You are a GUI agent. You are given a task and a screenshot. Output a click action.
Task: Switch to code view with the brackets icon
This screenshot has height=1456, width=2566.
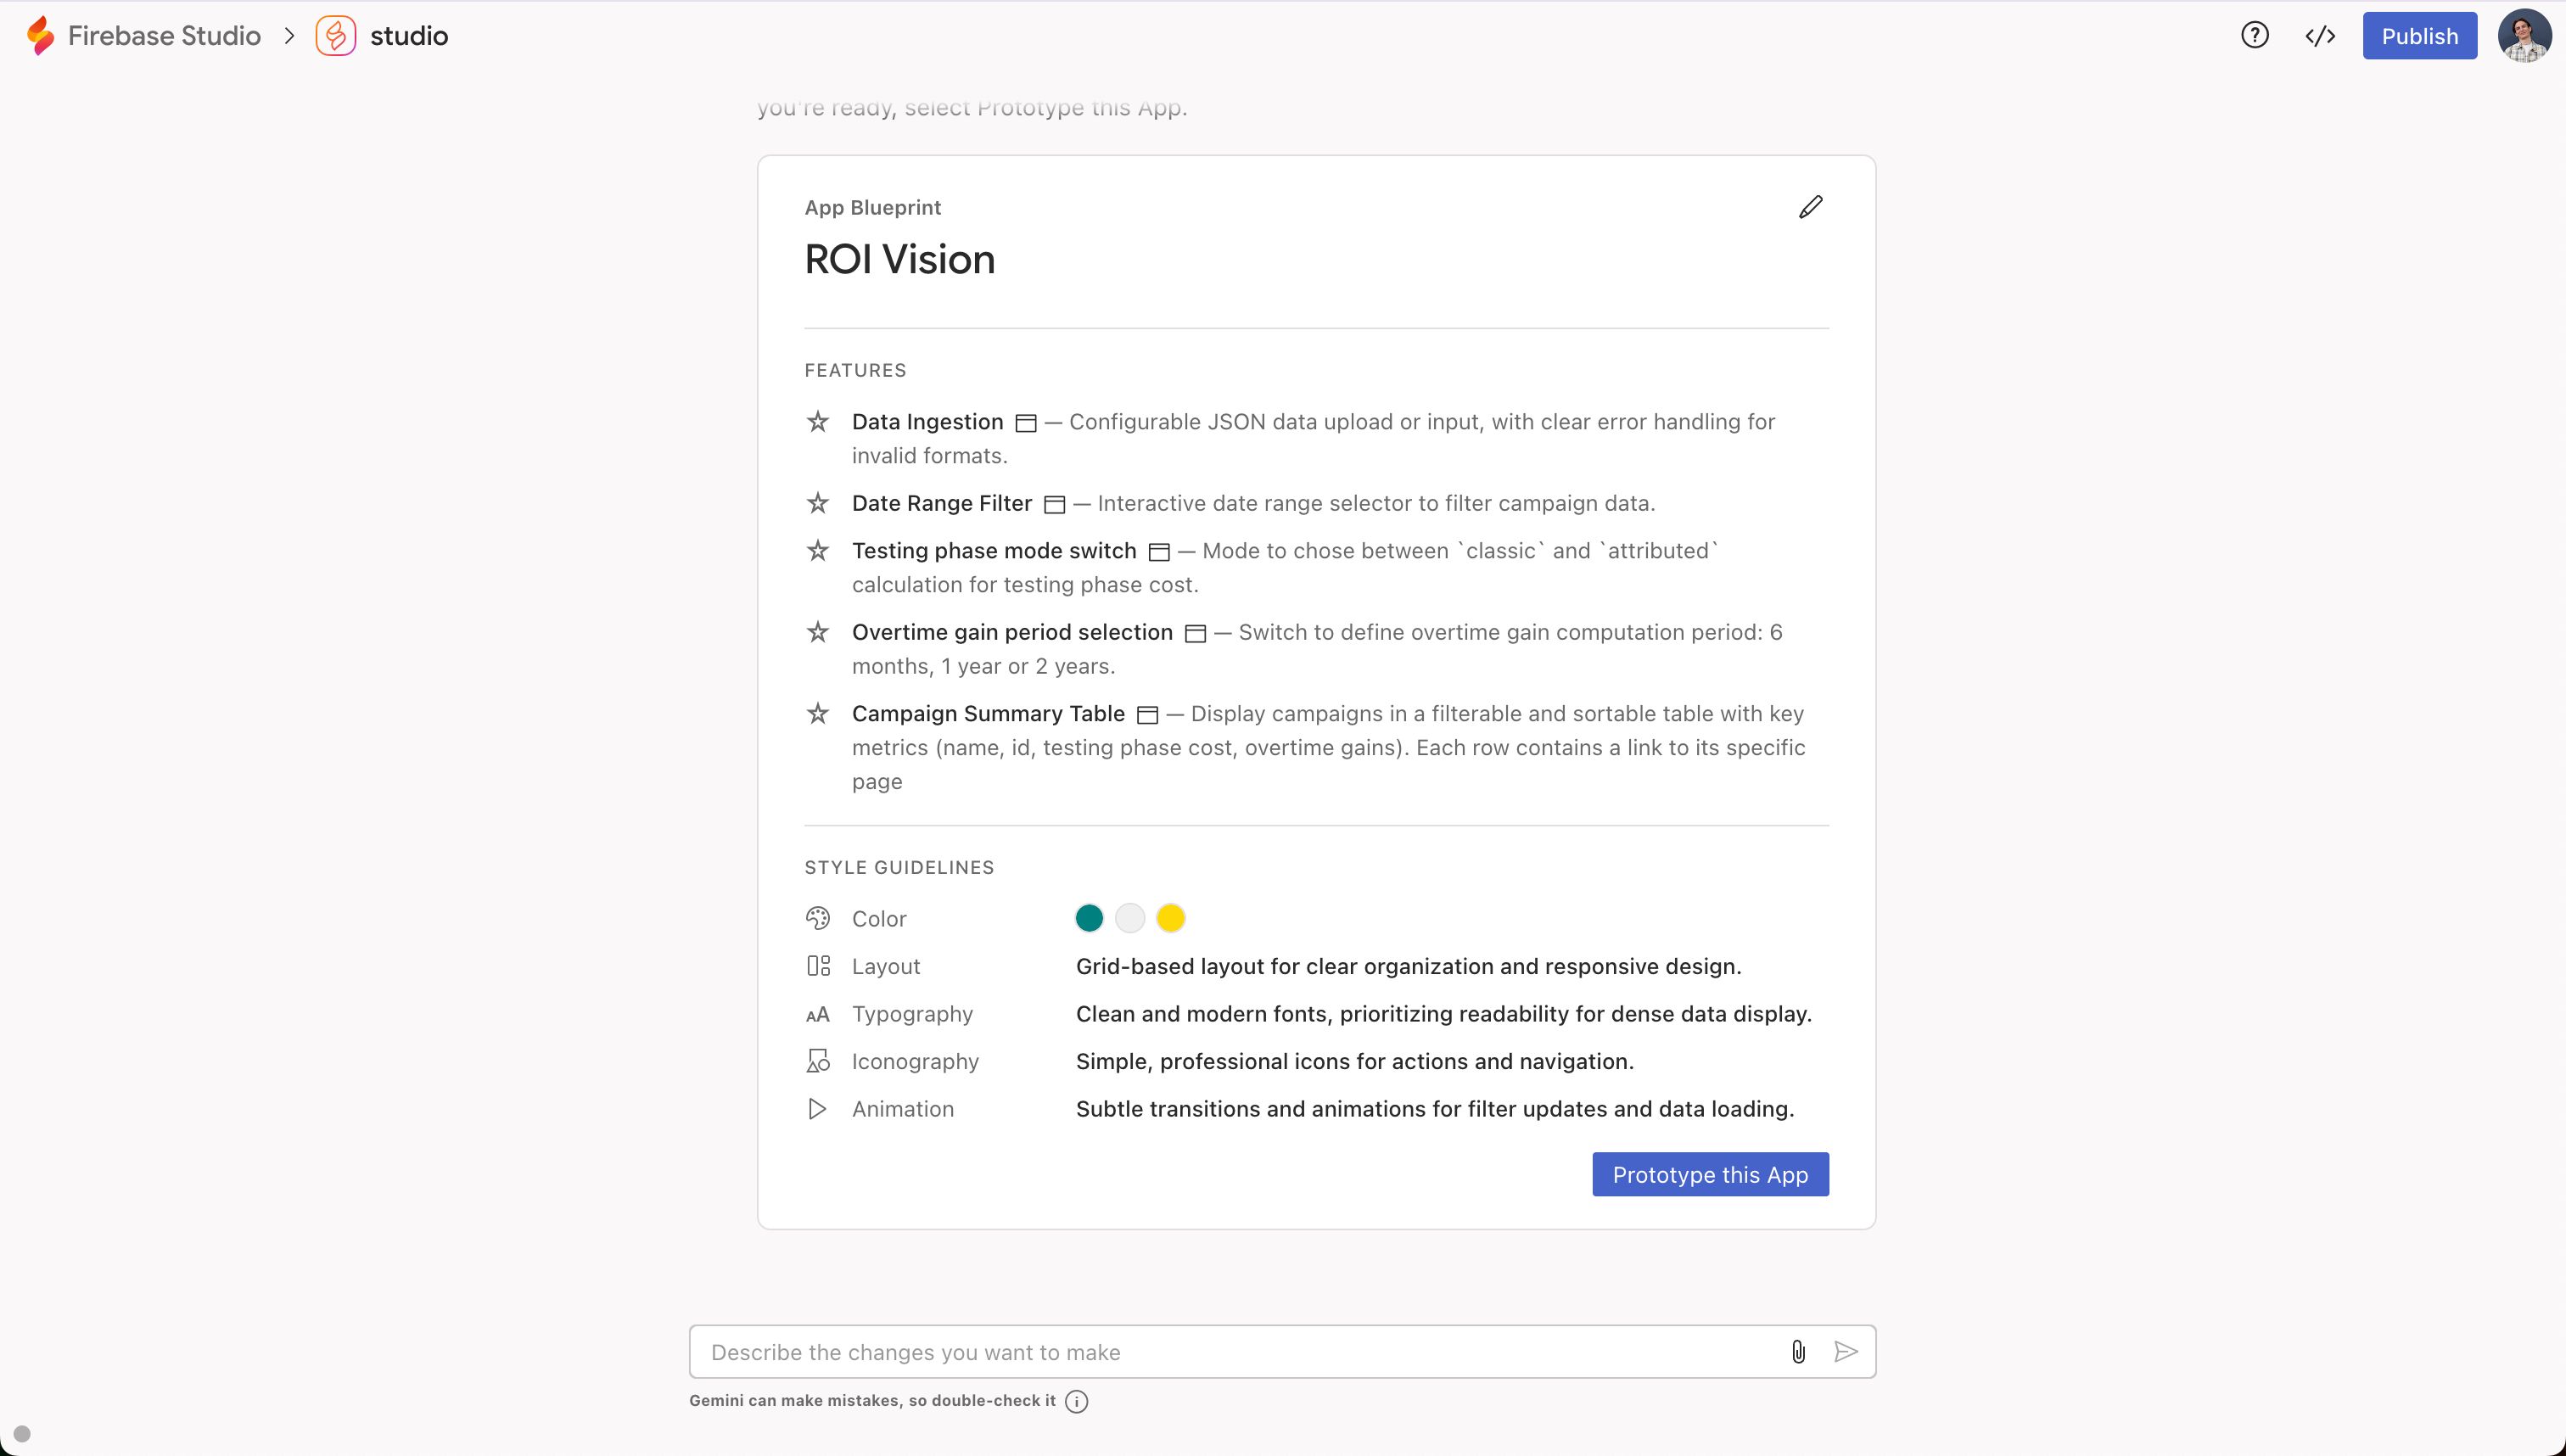(2320, 36)
